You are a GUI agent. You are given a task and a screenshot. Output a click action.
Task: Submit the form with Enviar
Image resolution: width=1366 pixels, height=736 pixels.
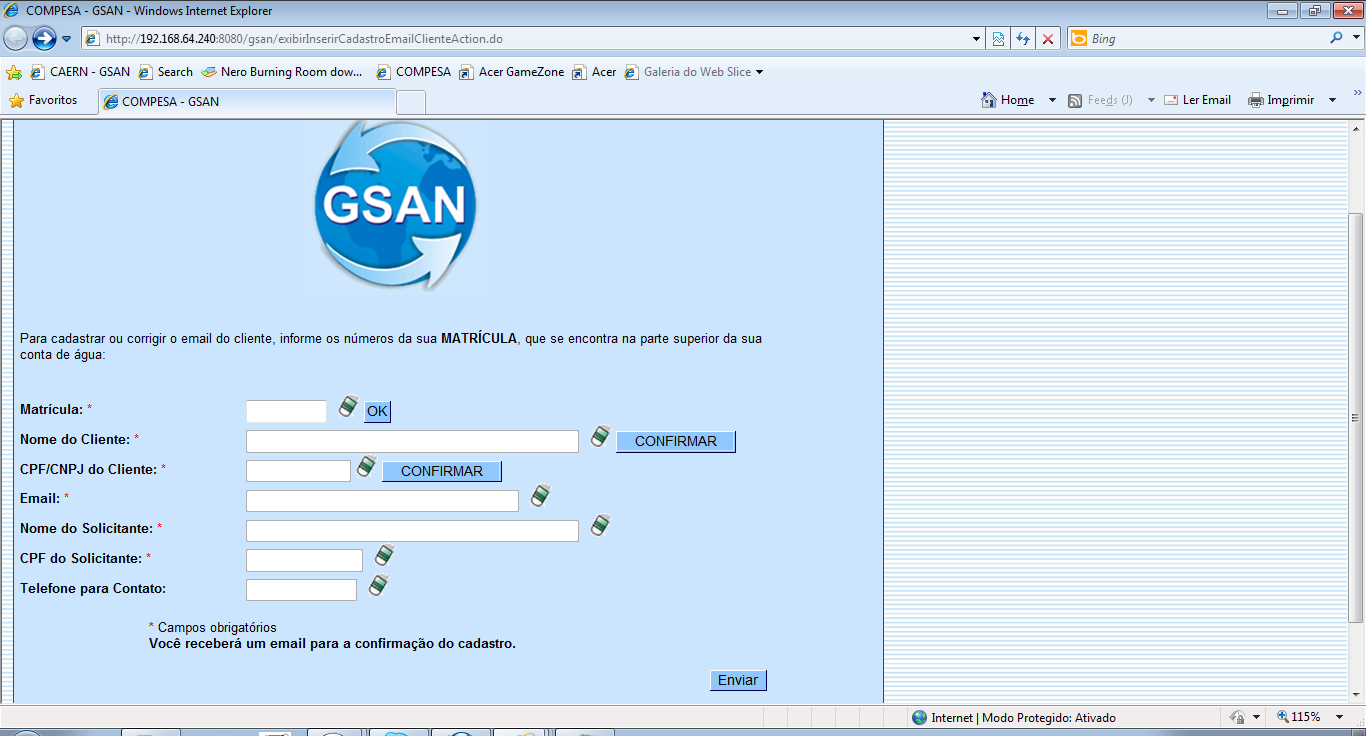click(x=738, y=680)
